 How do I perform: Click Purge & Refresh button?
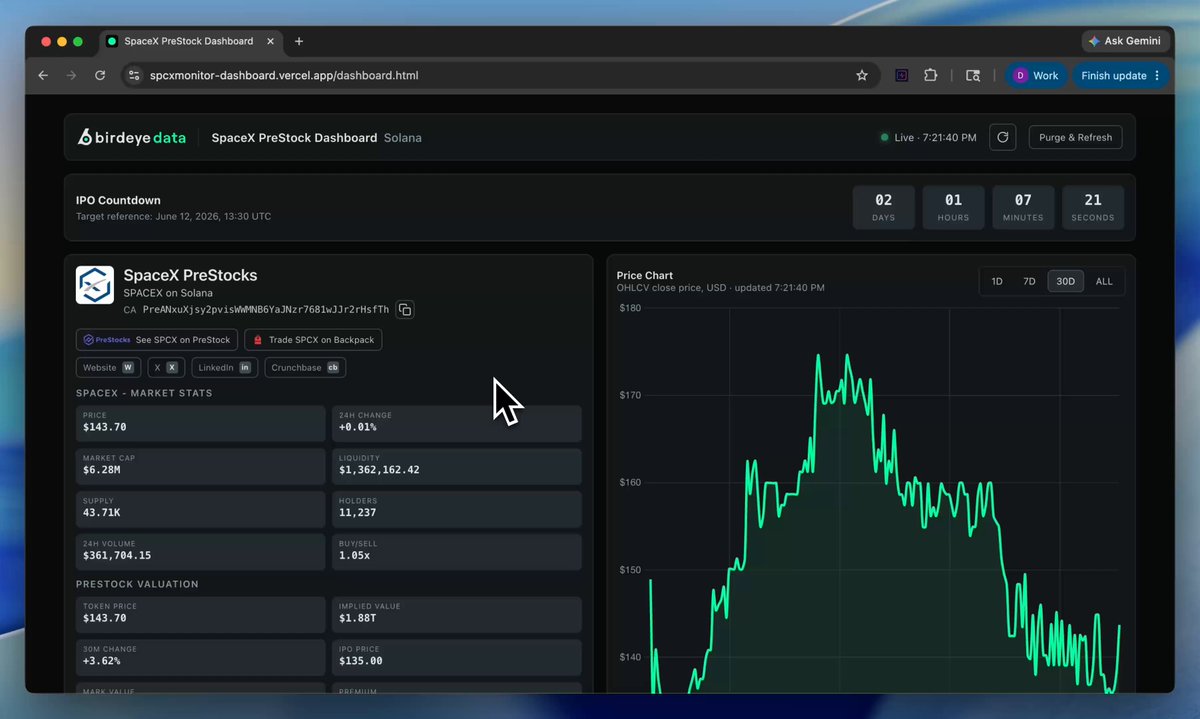pyautogui.click(x=1075, y=138)
